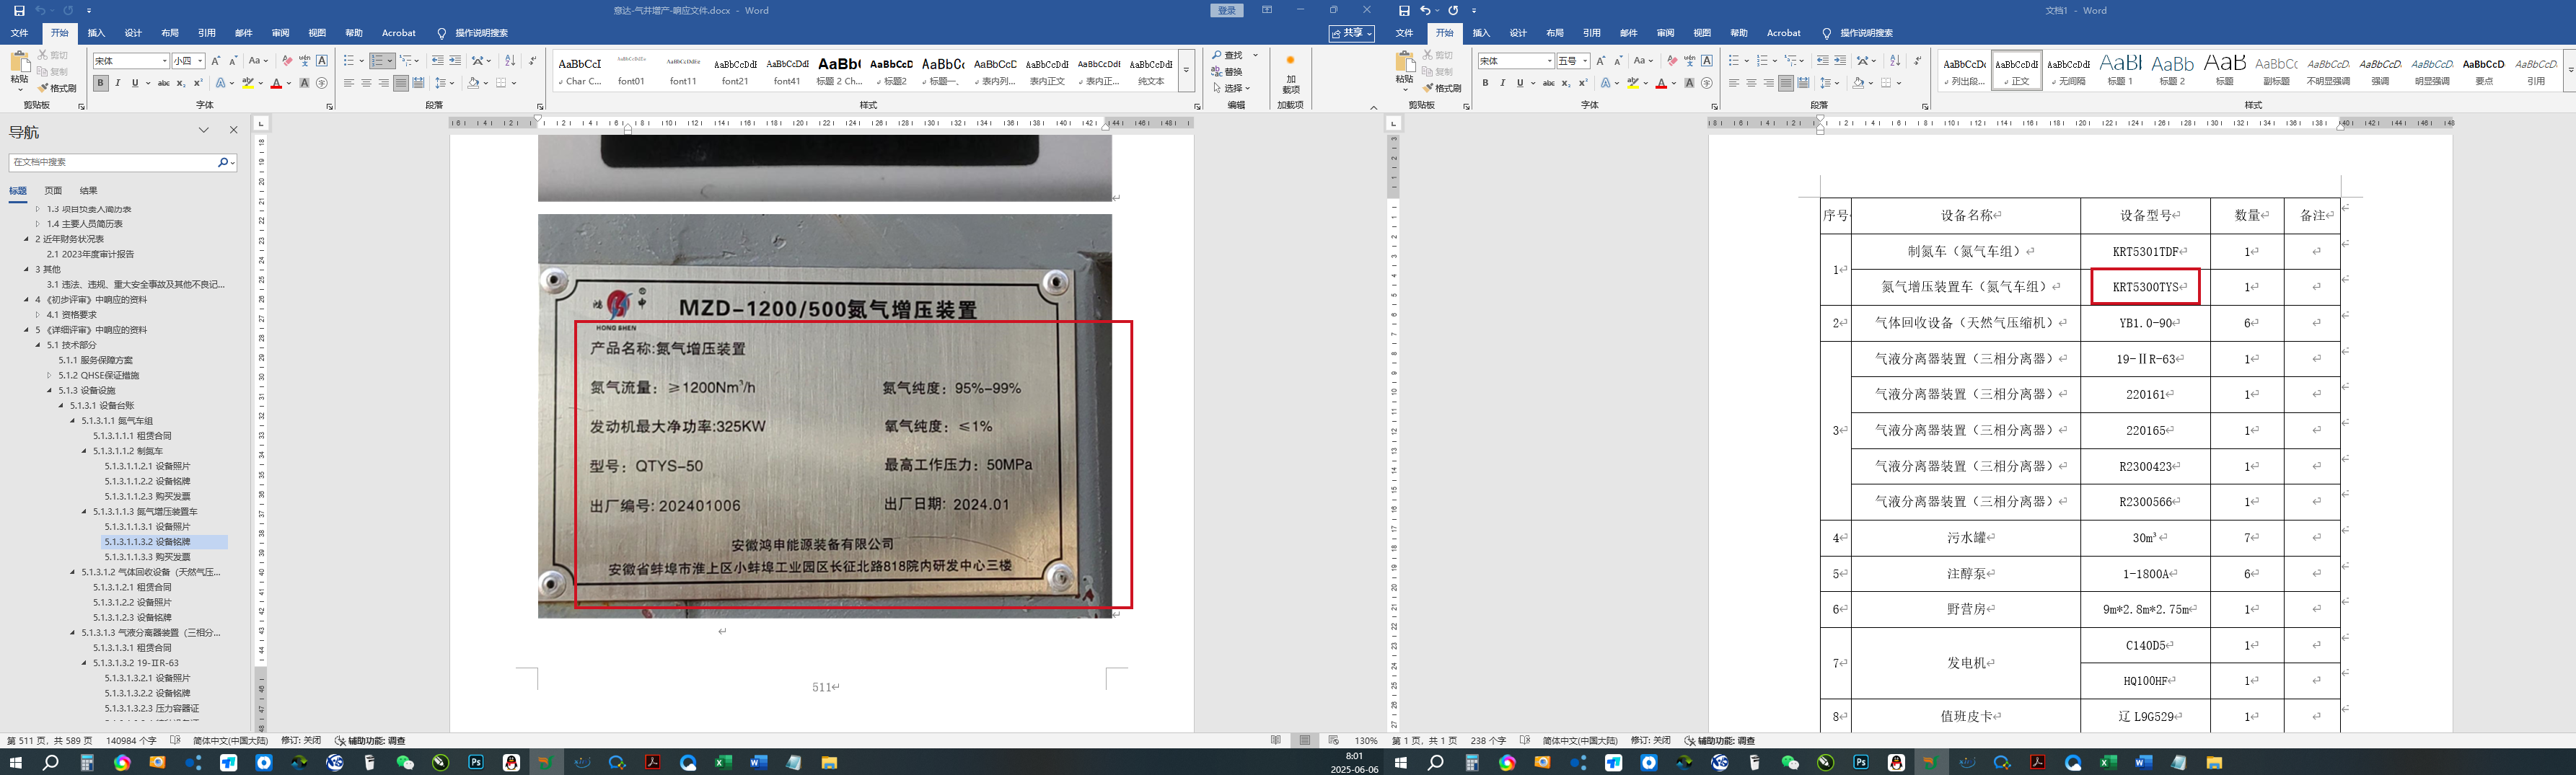Screen dimensions: 2576x775
Task: Apply 标题 1 style in right Word window
Action: (x=2120, y=70)
